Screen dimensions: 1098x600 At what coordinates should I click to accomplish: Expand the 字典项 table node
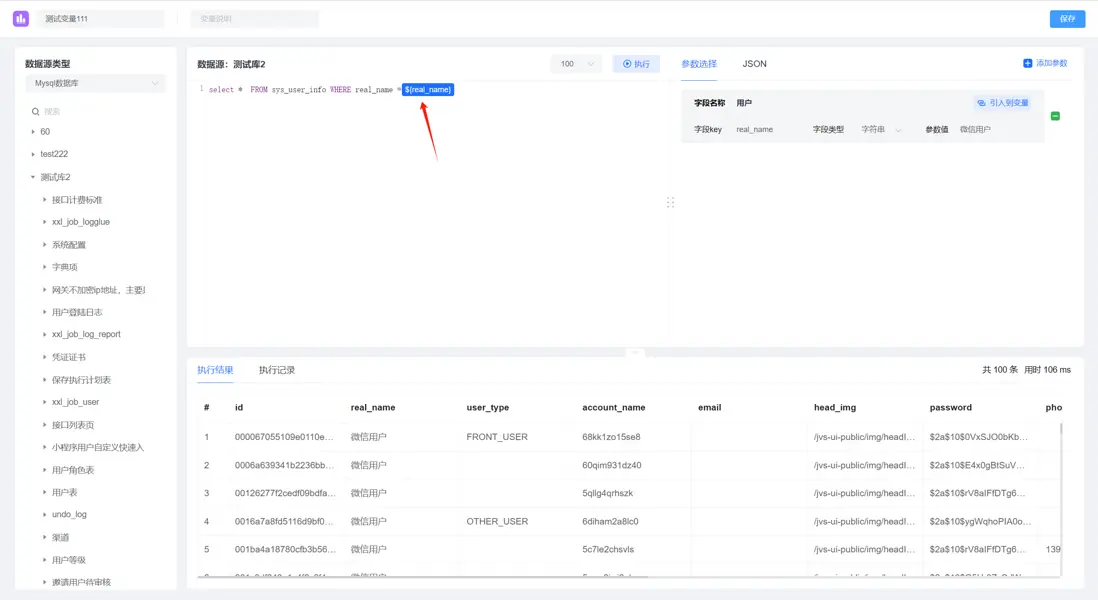45,267
